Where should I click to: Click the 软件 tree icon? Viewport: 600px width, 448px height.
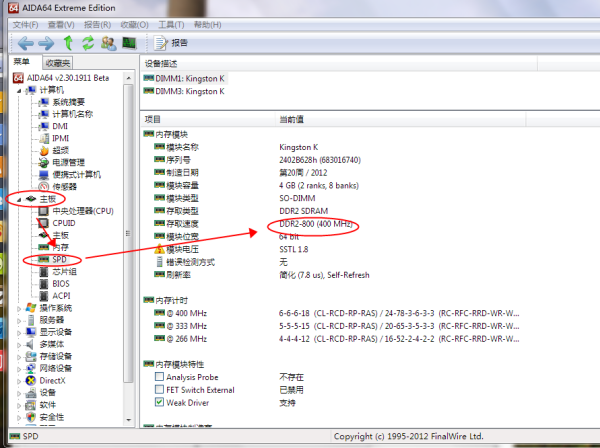(30, 405)
